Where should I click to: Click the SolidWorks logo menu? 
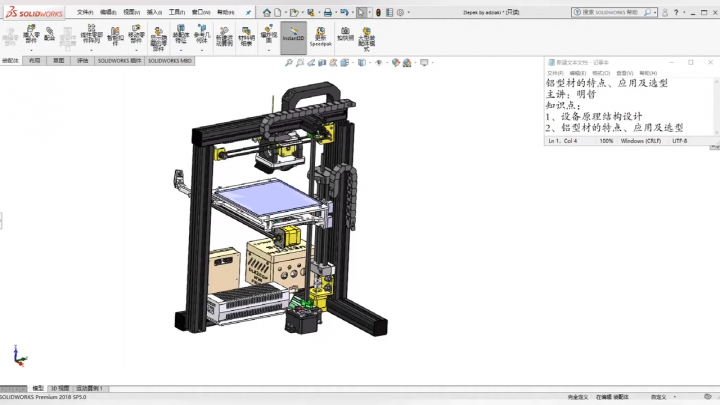point(34,13)
